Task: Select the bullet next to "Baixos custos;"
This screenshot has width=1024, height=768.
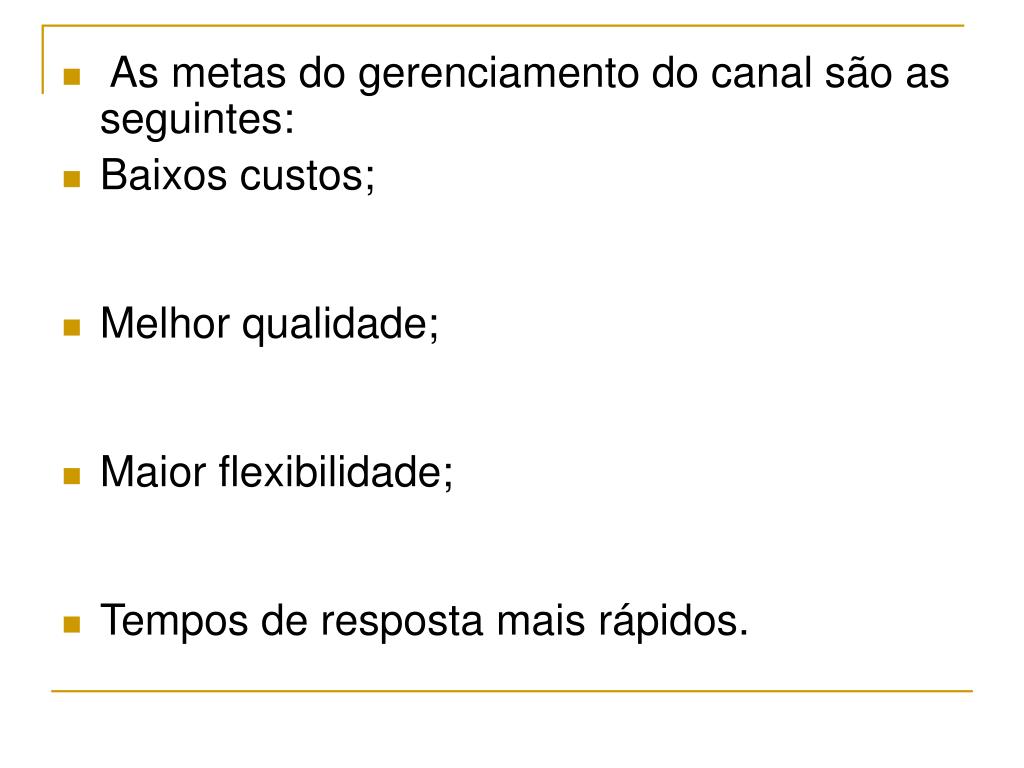Action: point(72,179)
